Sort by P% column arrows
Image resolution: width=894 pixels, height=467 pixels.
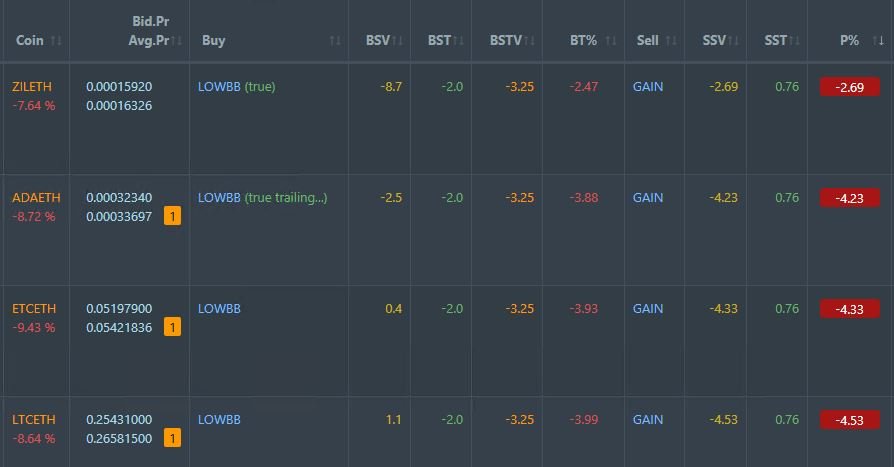[879, 40]
